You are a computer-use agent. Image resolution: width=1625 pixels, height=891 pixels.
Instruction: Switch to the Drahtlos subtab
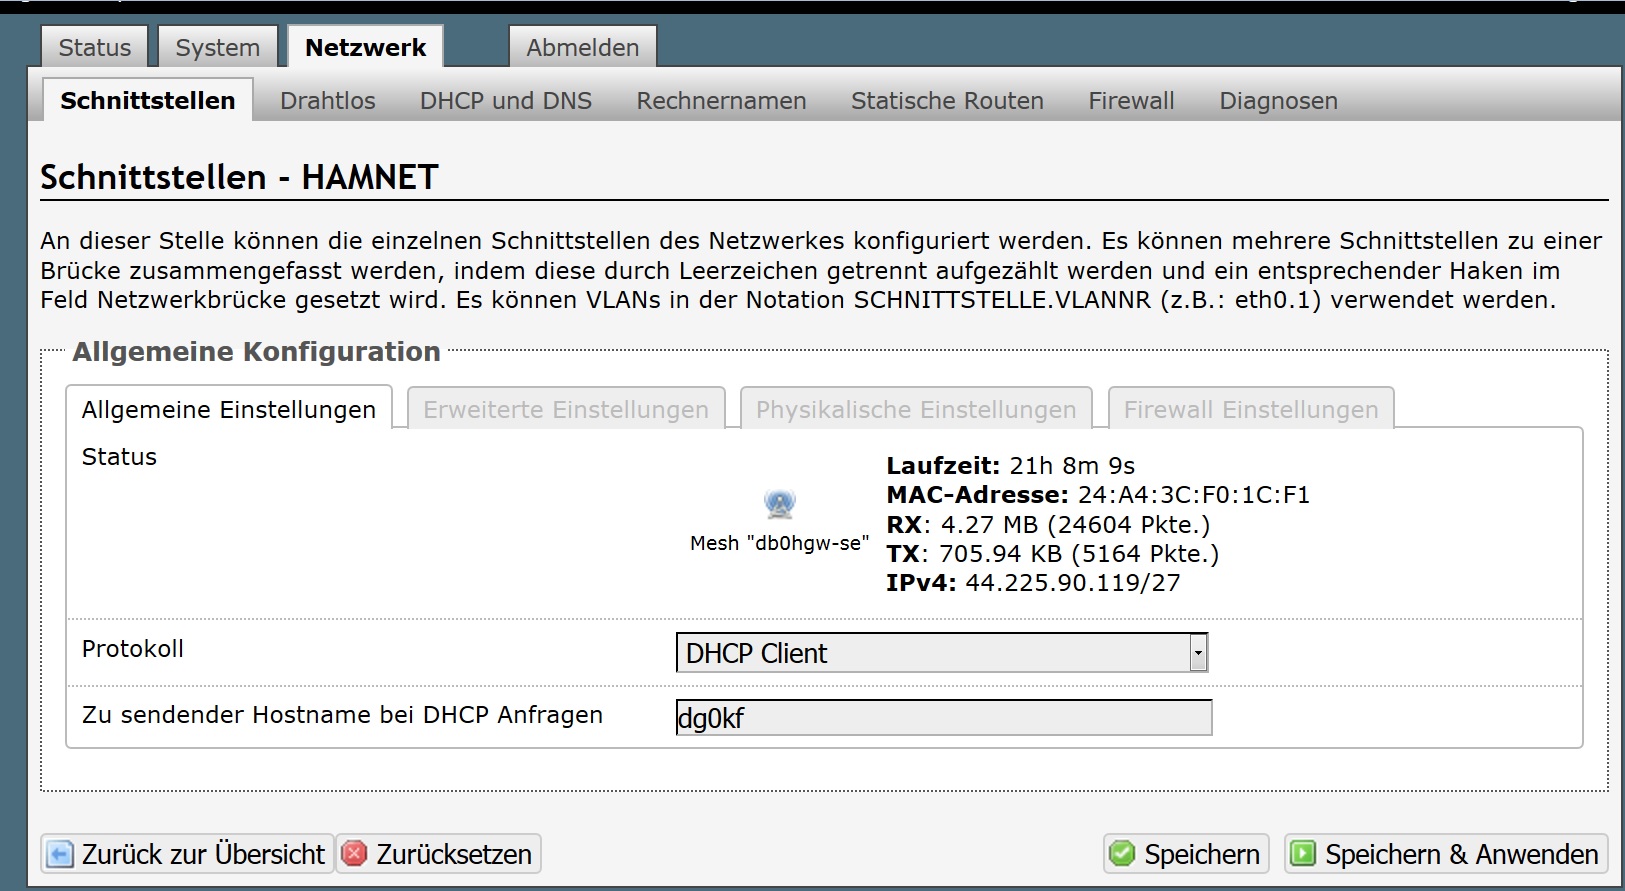tap(328, 101)
